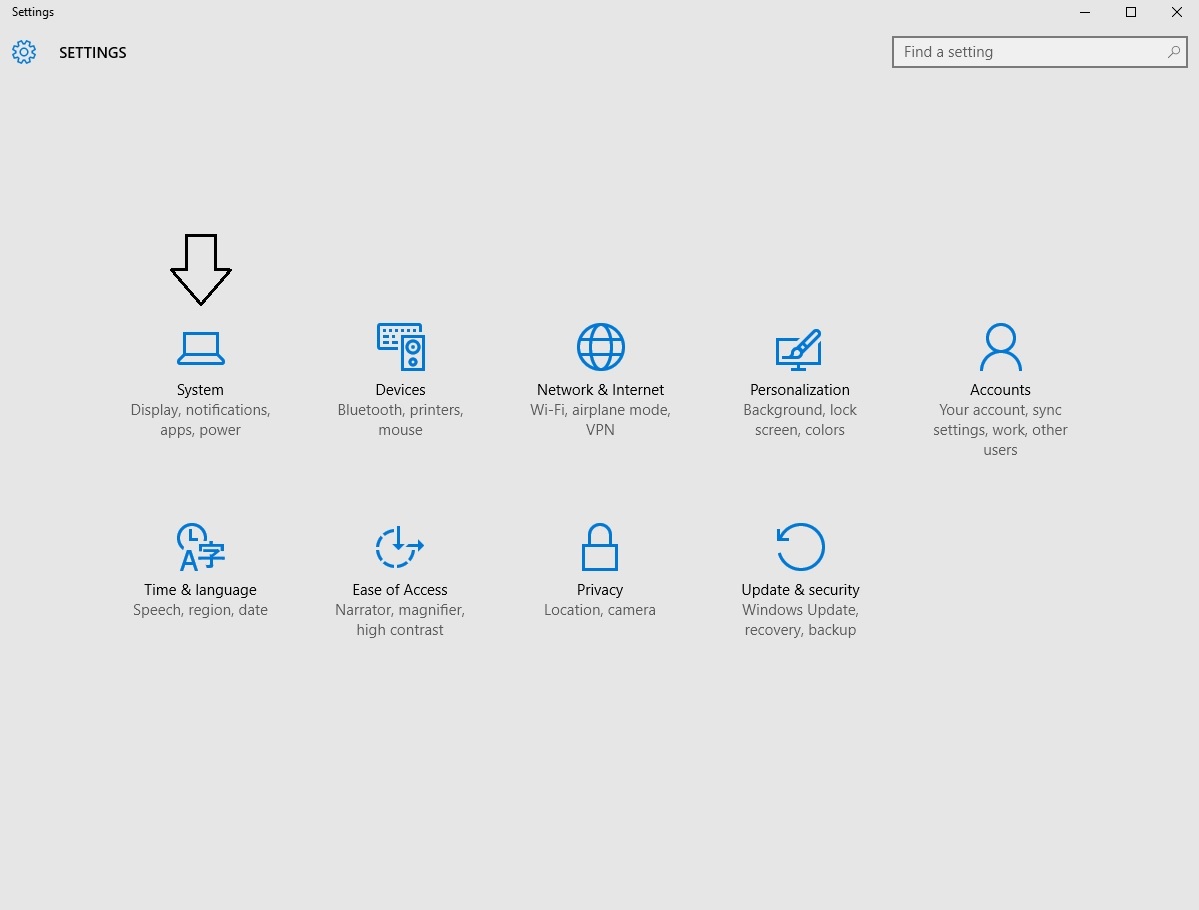1199x910 pixels.
Task: Open the Network & Internet globe icon
Action: coord(600,346)
